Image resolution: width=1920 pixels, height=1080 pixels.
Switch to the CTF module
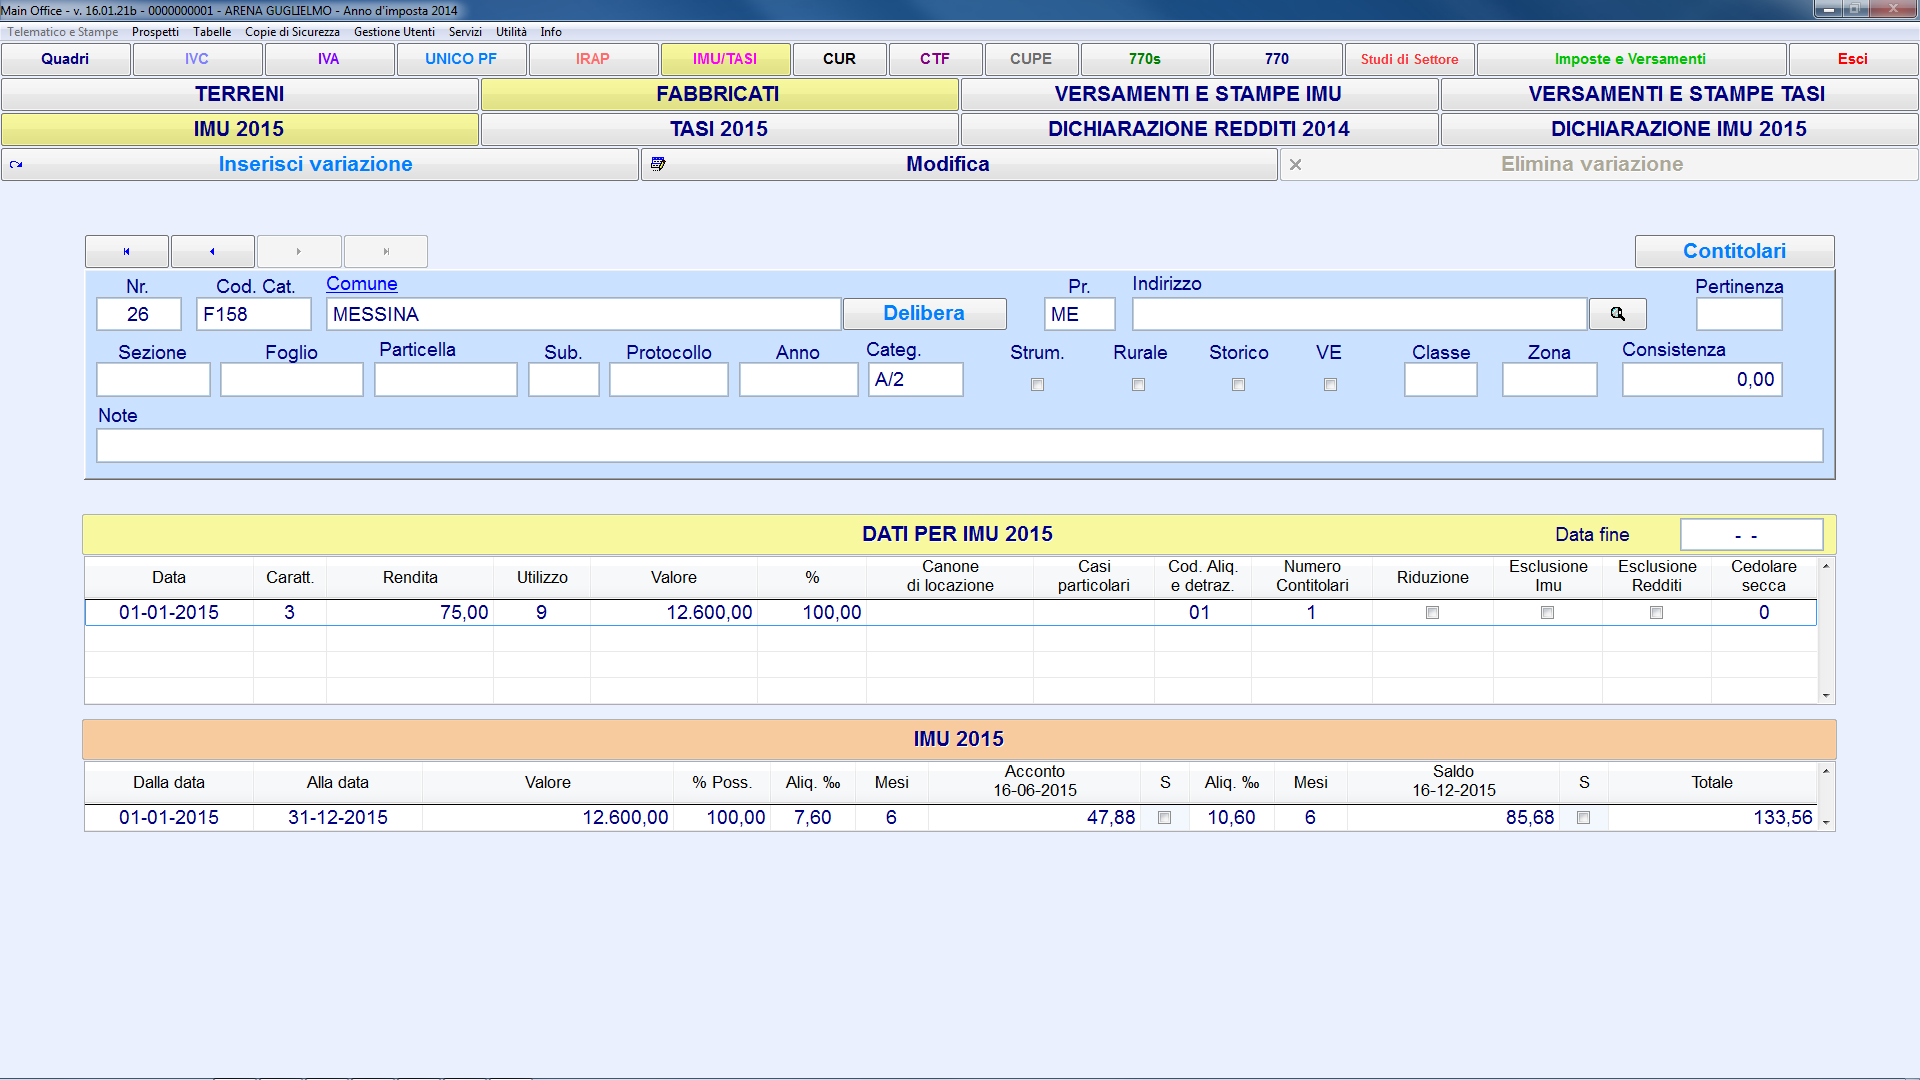tap(935, 59)
